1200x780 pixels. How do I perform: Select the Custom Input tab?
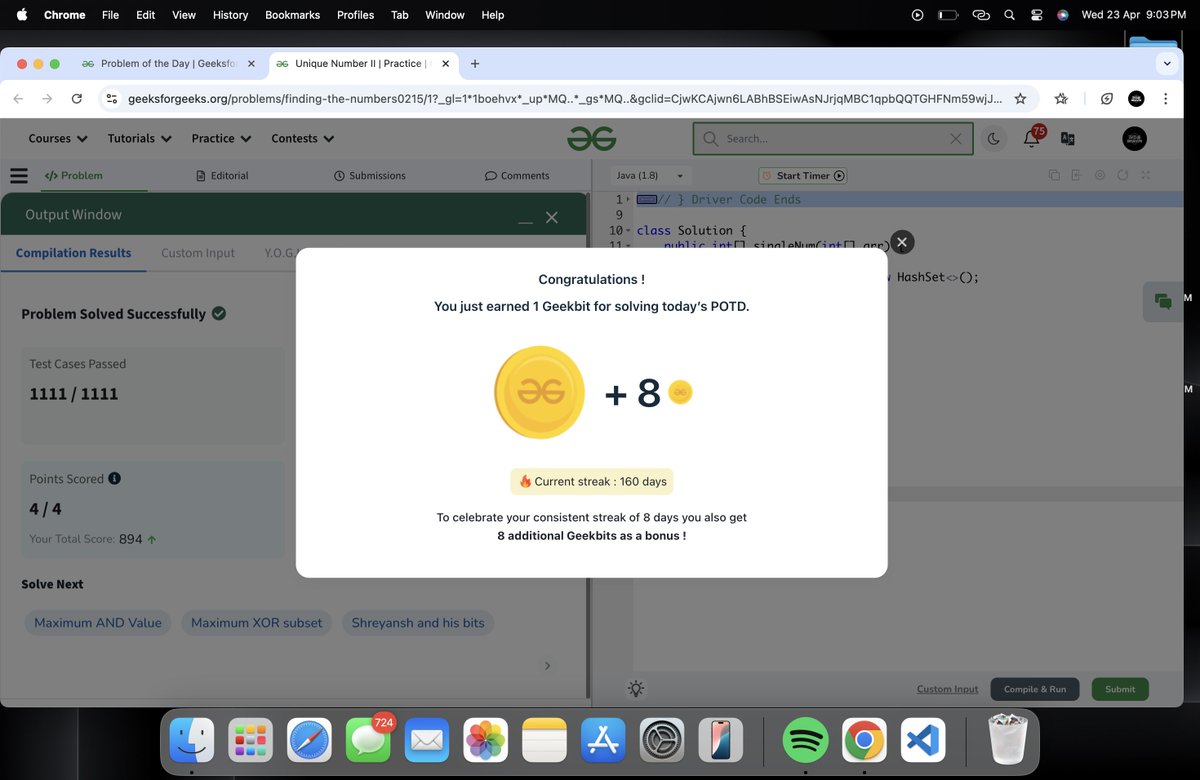tap(198, 253)
